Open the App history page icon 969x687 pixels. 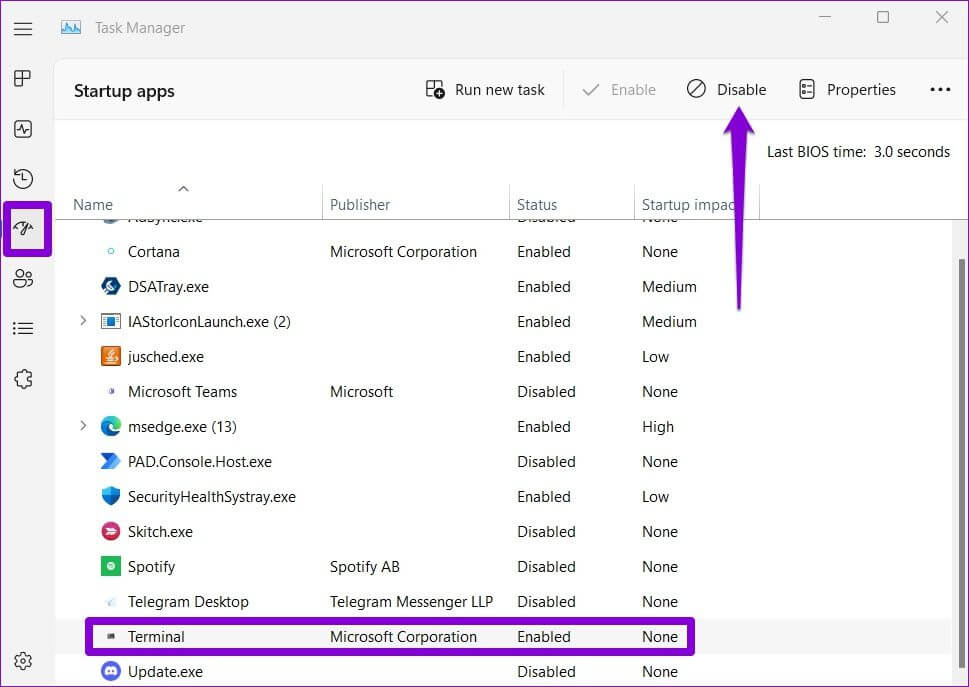click(23, 179)
